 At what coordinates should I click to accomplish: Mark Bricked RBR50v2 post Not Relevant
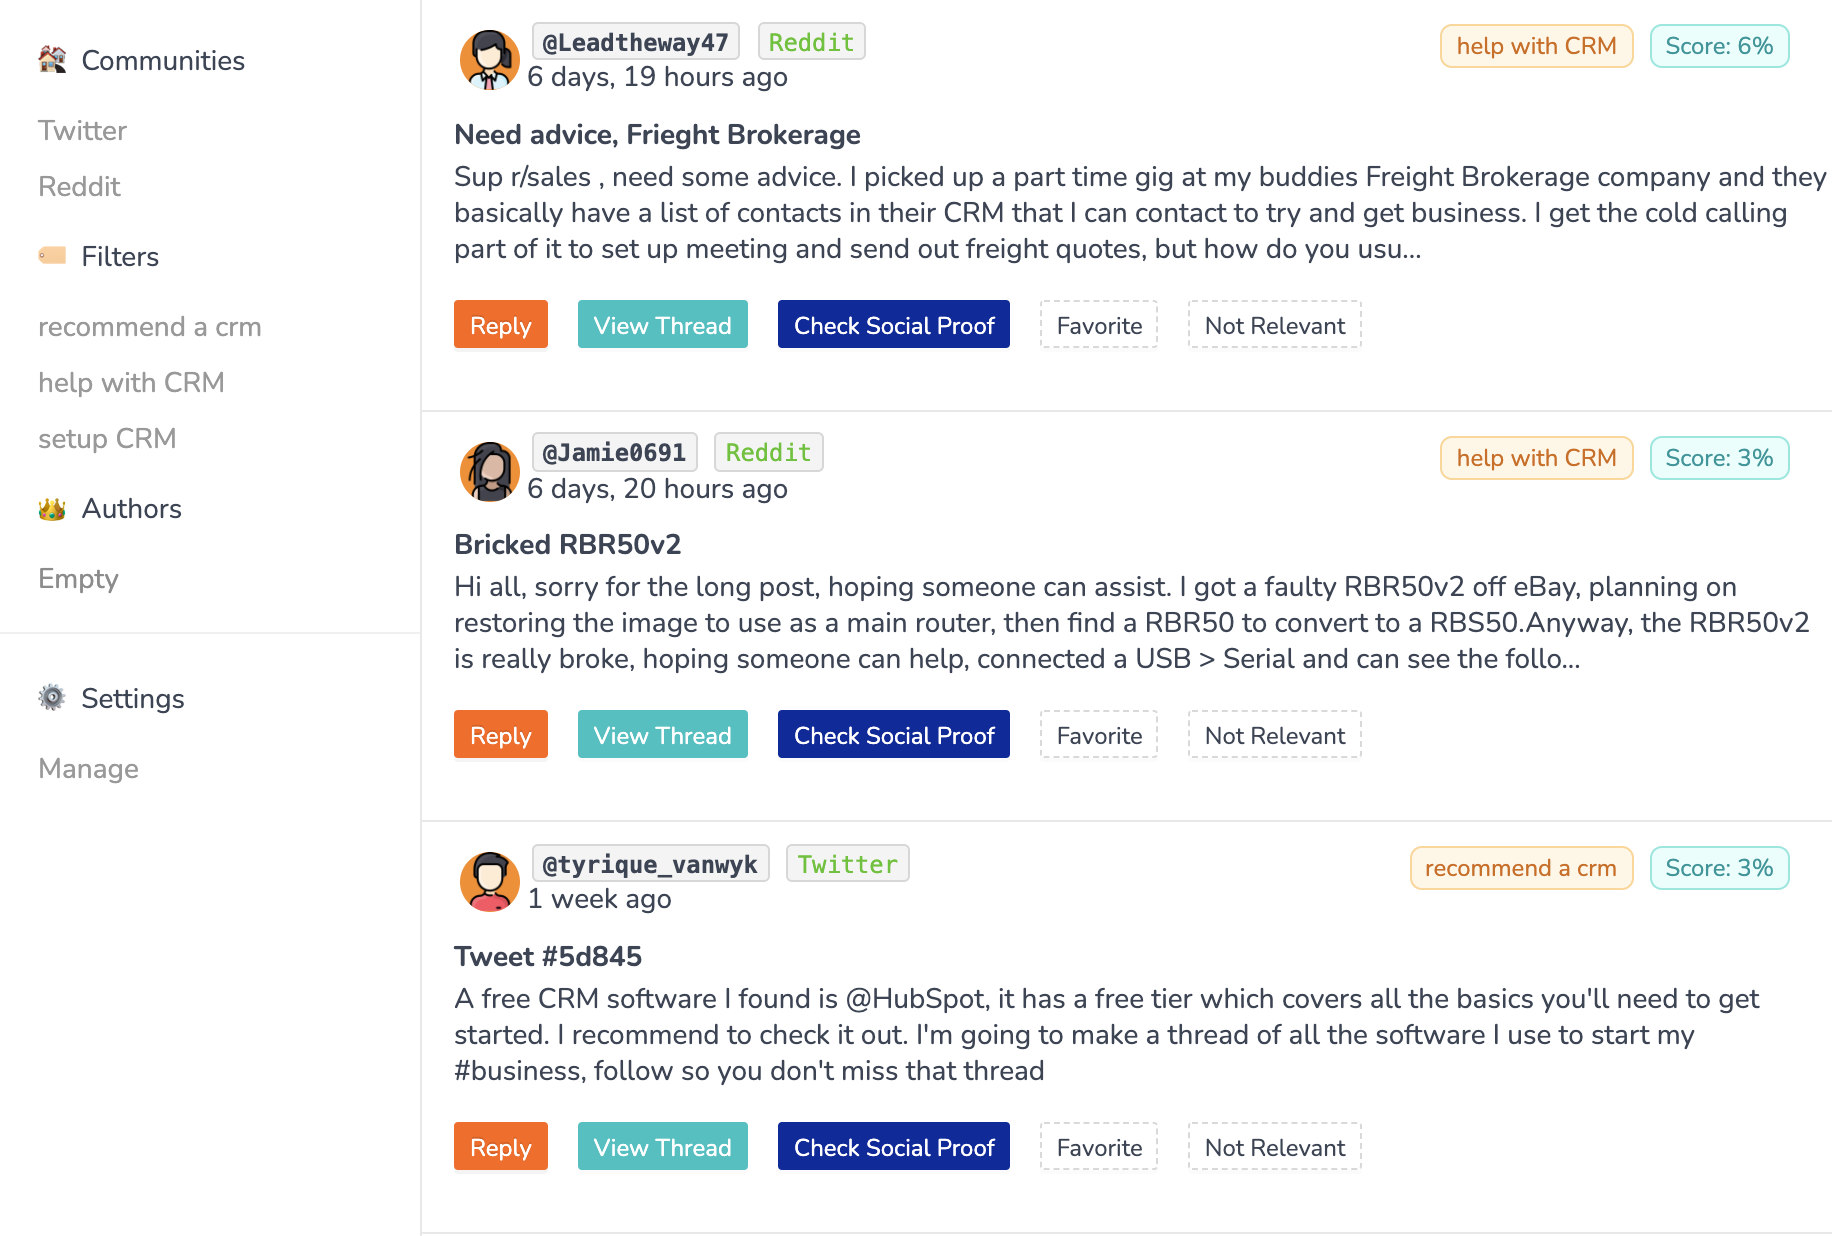(x=1275, y=735)
